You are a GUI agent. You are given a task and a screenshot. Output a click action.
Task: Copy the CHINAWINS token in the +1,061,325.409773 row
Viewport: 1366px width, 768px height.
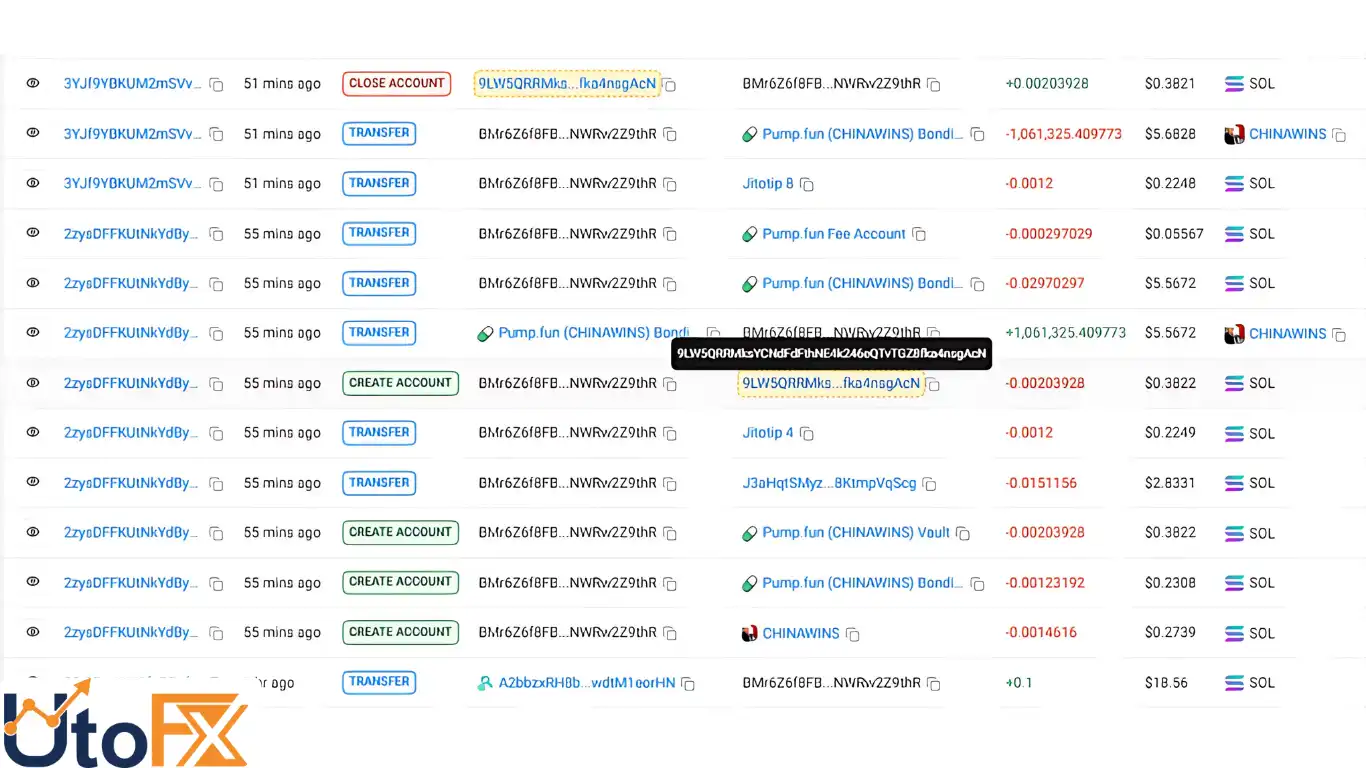(1339, 335)
